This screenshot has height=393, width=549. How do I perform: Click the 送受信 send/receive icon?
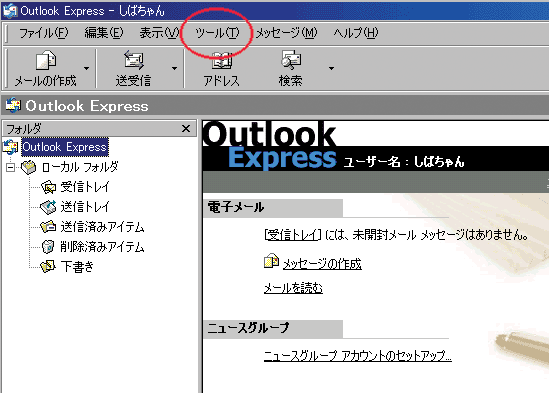(134, 60)
